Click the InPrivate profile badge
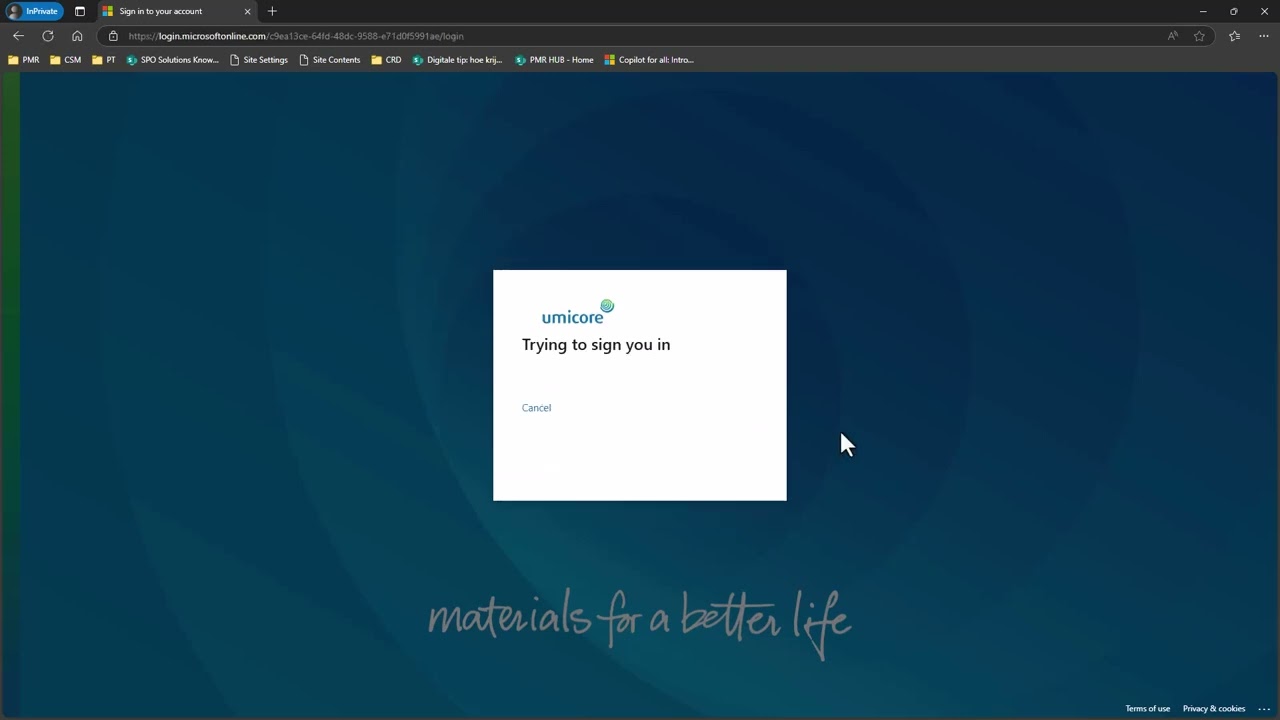 tap(34, 11)
